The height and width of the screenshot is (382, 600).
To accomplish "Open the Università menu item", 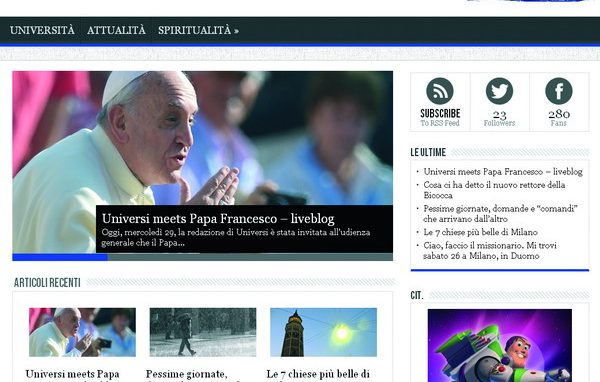I will pyautogui.click(x=42, y=30).
